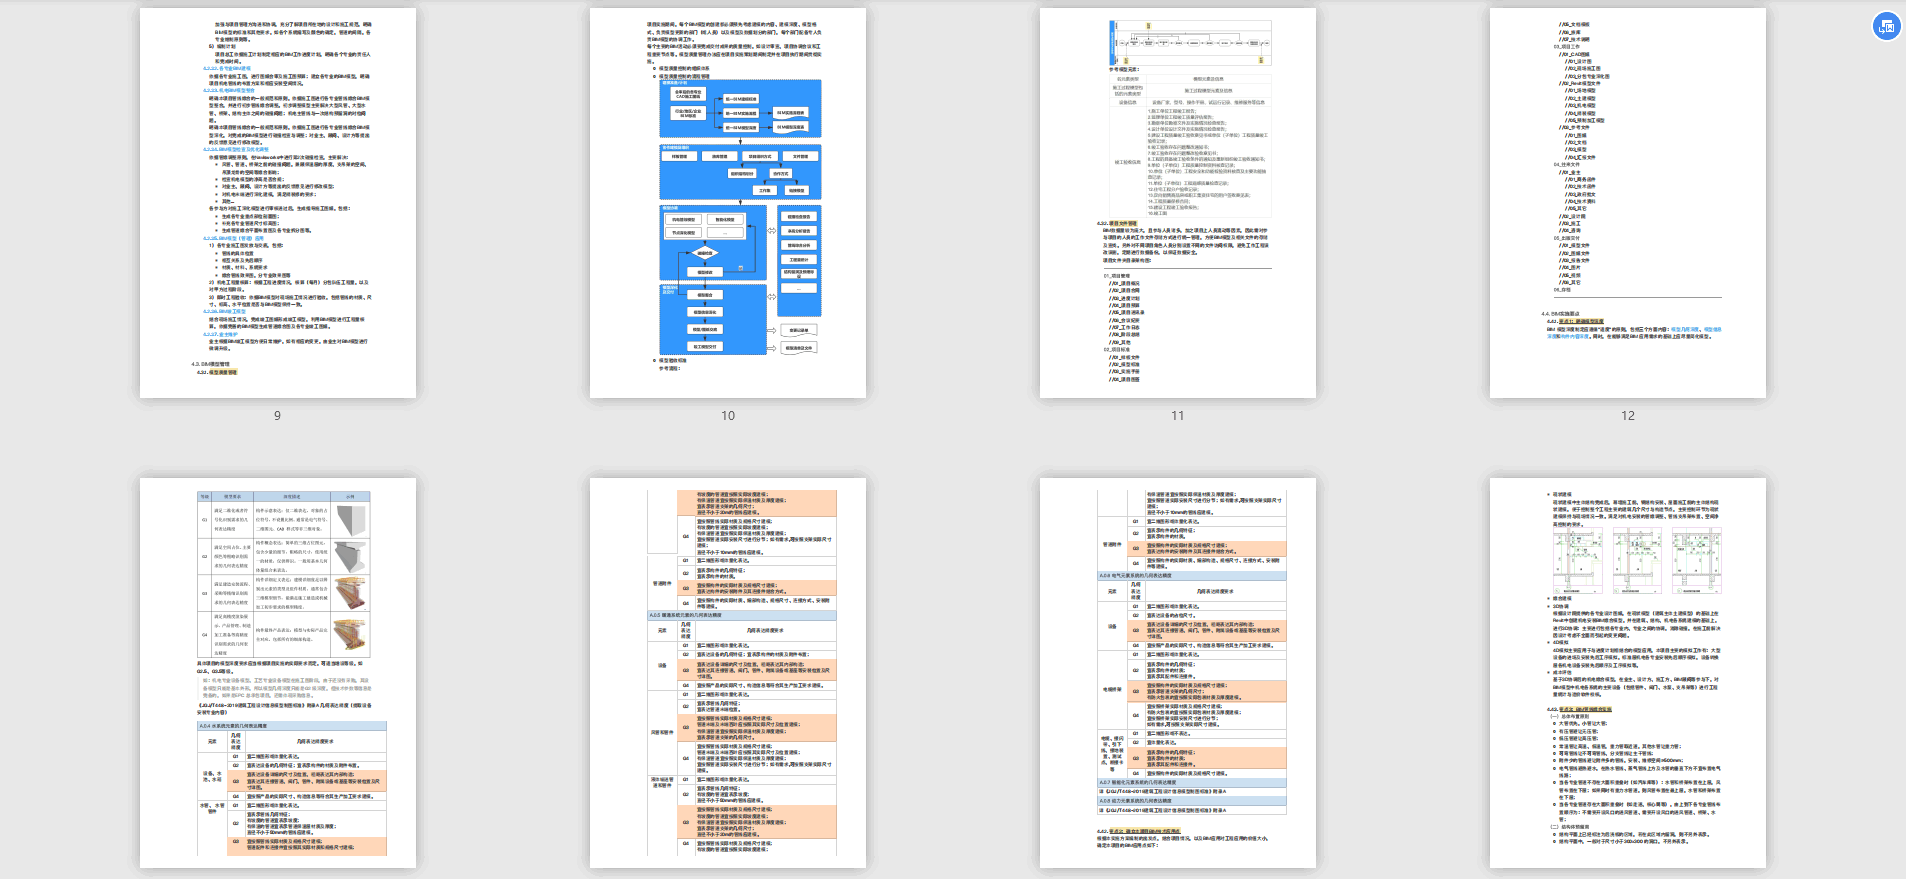
Task: Open the thumbnail showing steel beam images
Action: pyautogui.click(x=278, y=673)
